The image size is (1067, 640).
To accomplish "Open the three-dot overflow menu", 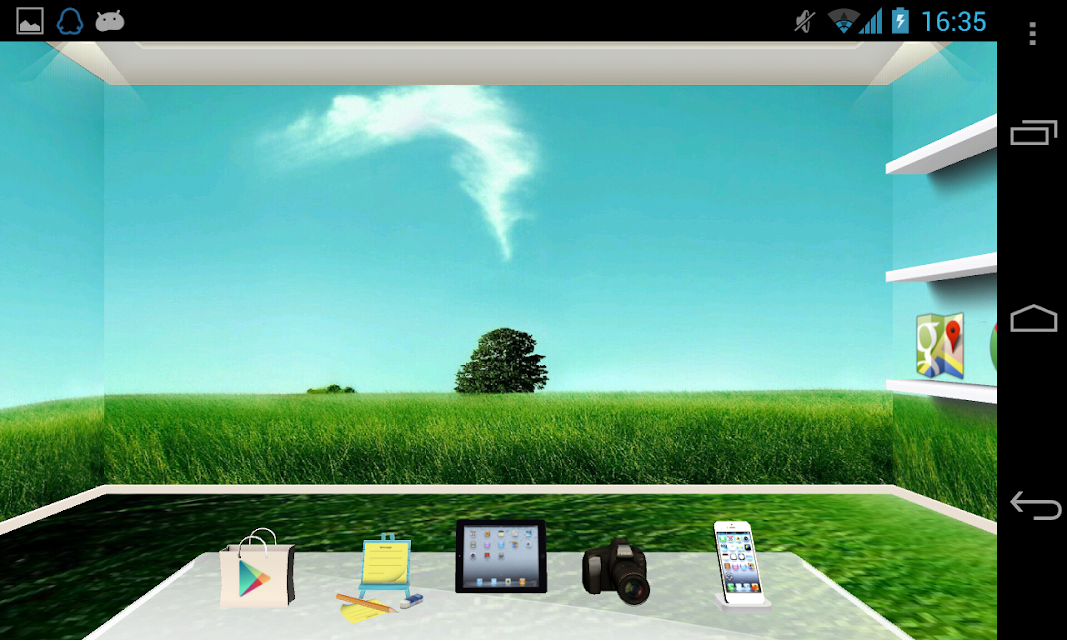I will [1032, 33].
